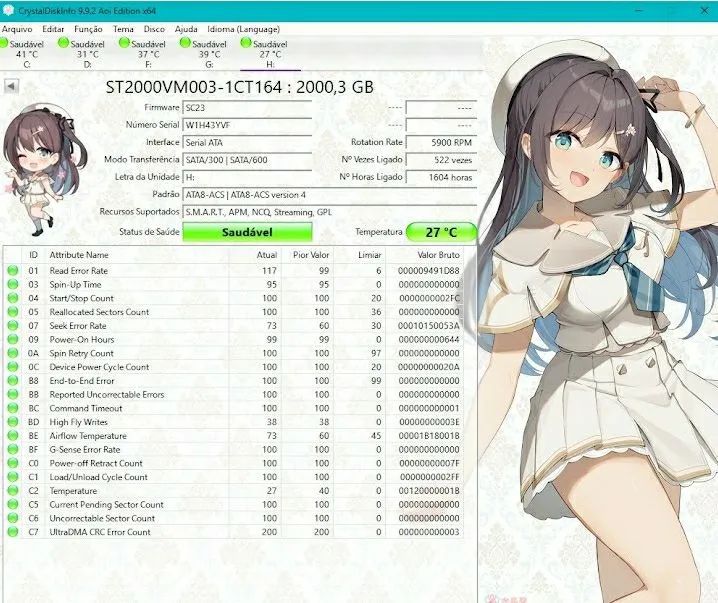Select the Reallocated Sectors Count attribute name
The image size is (718, 603).
click(x=99, y=312)
